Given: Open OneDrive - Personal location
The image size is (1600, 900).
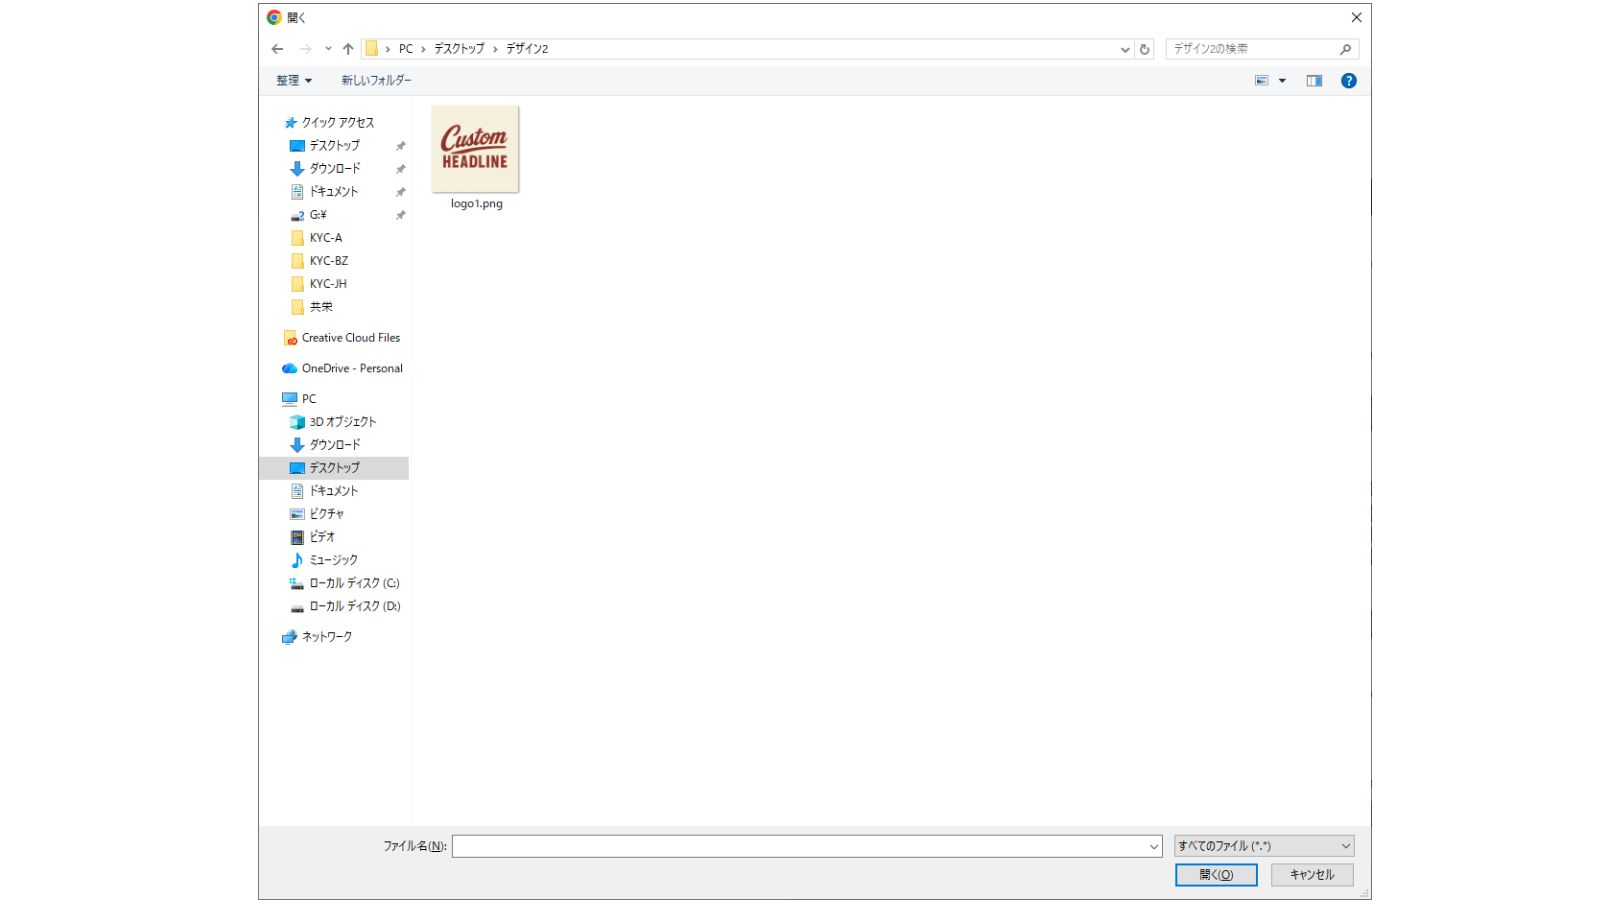Looking at the screenshot, I should pyautogui.click(x=351, y=369).
